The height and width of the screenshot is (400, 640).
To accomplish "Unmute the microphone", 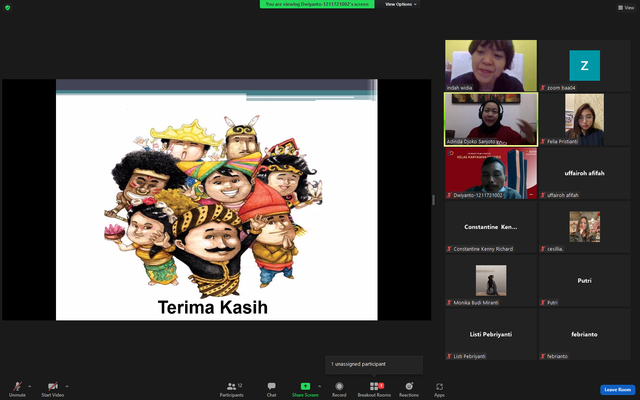I will click(x=17, y=389).
